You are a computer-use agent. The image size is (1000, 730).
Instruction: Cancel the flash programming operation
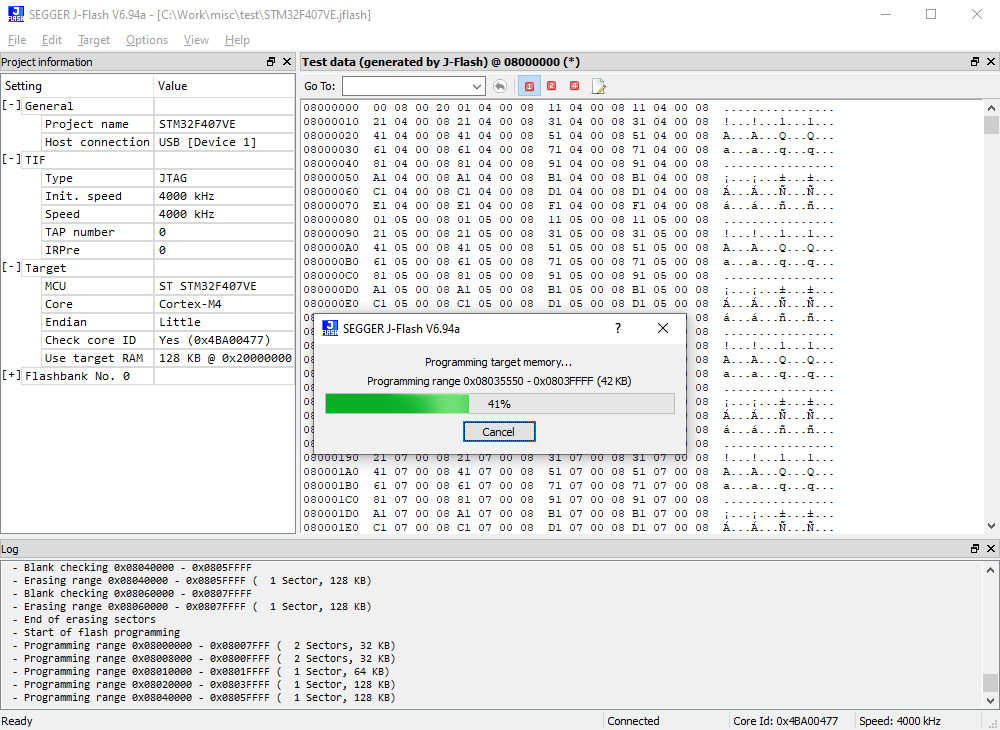click(x=499, y=432)
